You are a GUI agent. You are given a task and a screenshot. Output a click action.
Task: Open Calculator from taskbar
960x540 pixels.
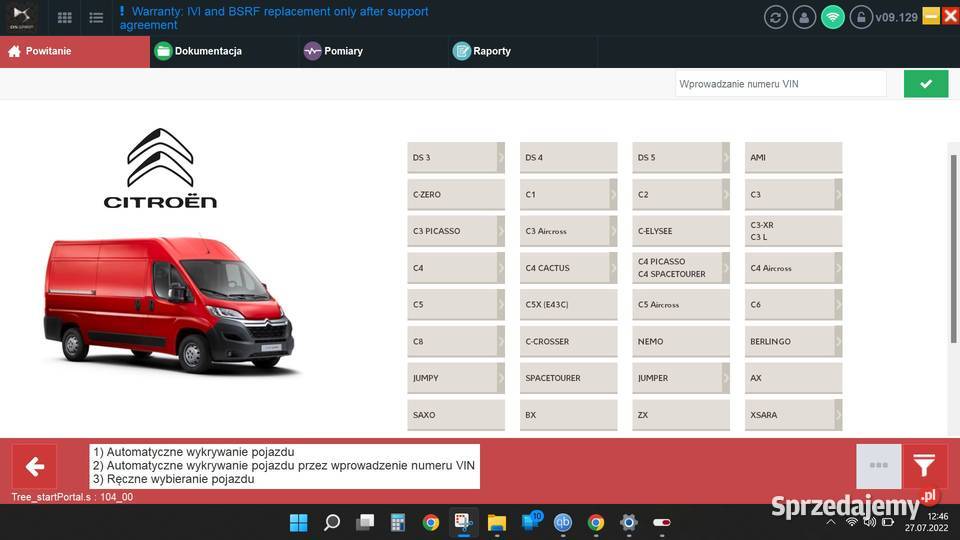click(x=398, y=522)
